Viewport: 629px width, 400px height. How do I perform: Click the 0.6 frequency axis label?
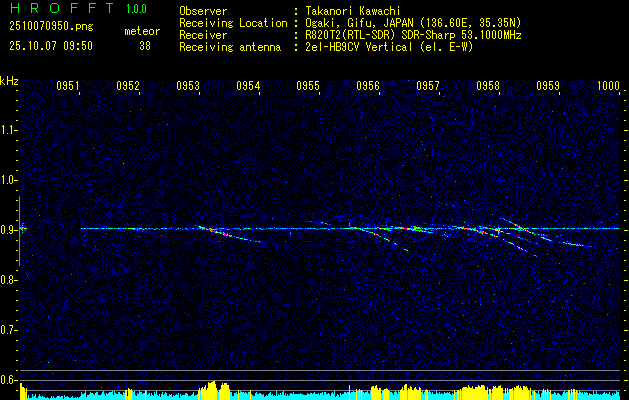(9, 380)
